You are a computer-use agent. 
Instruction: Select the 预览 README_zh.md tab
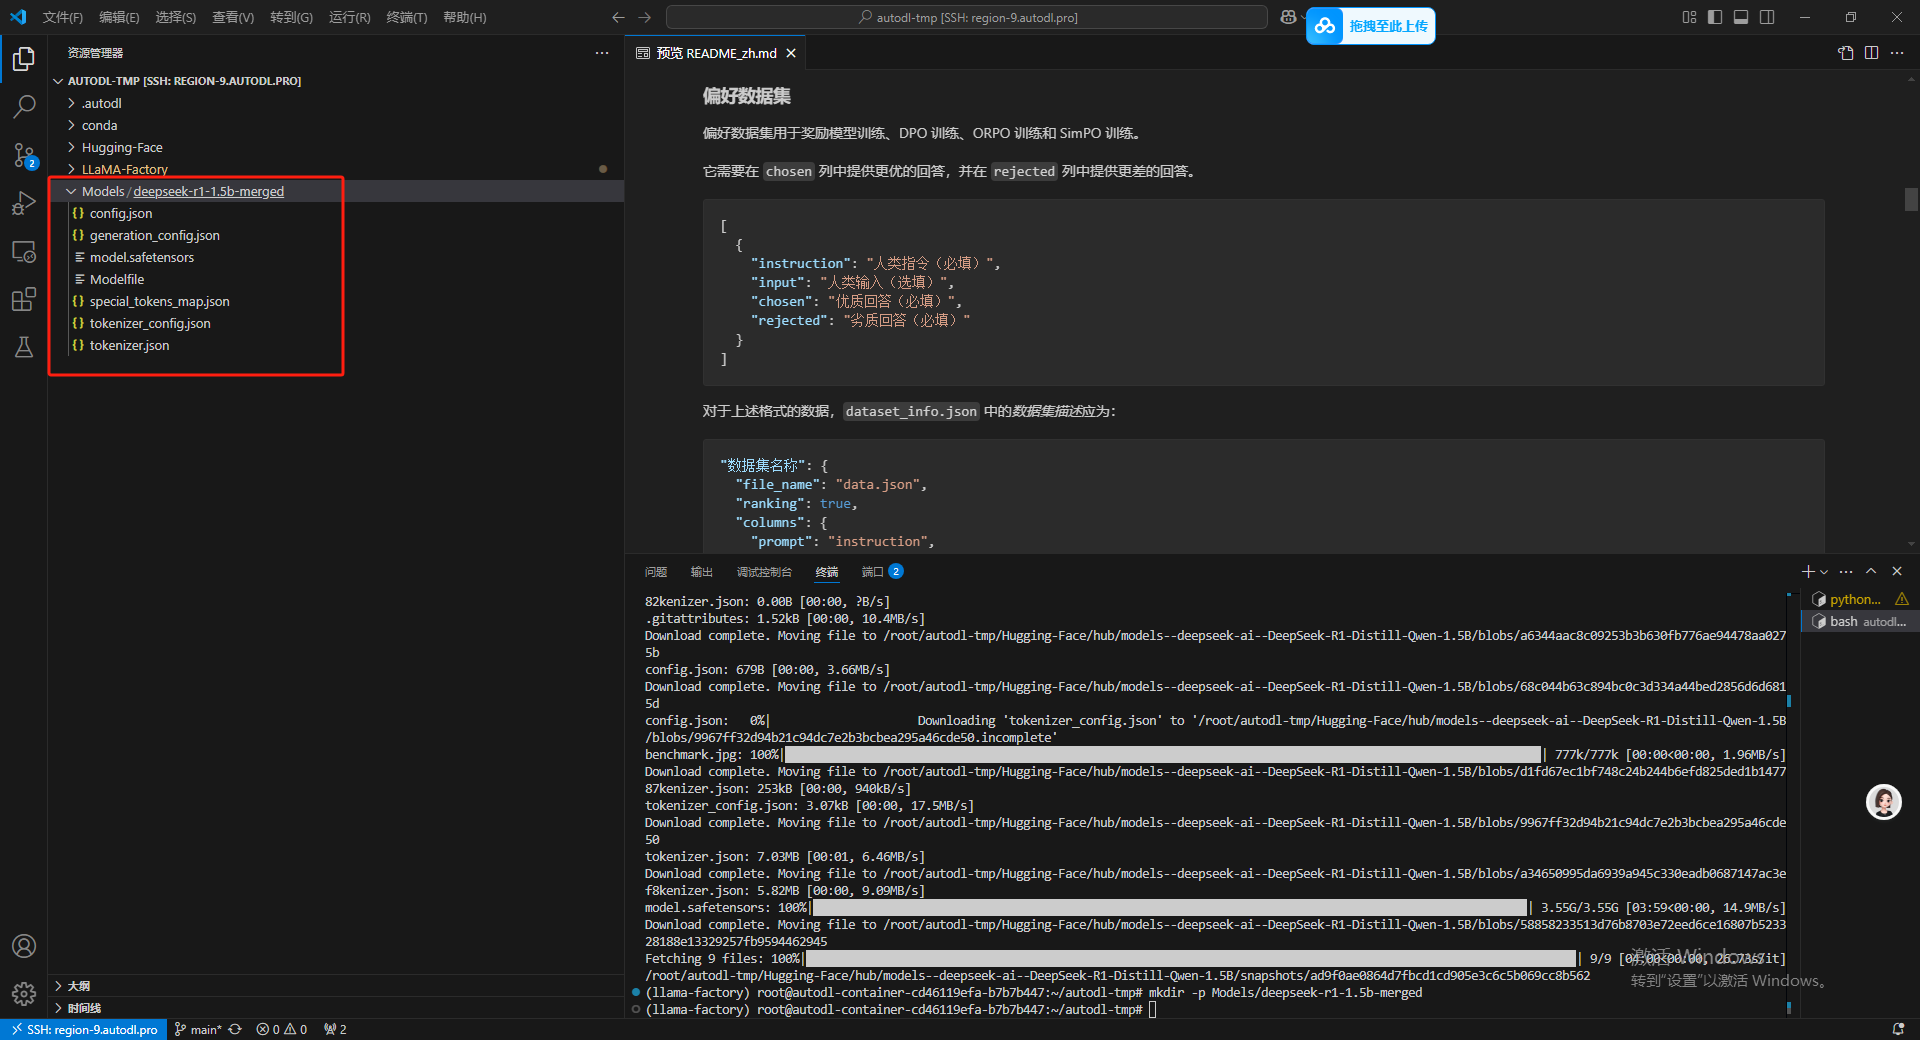pos(716,53)
